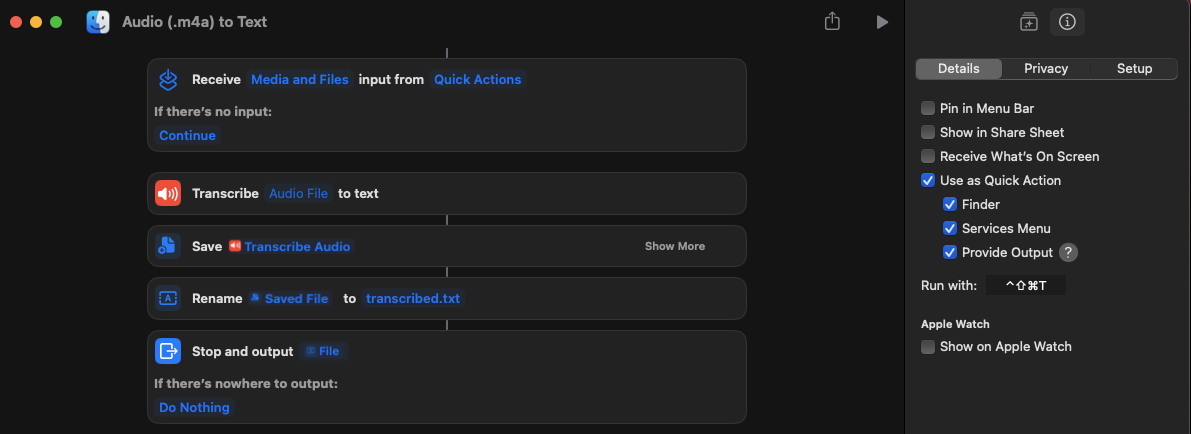Change the Continue no-input option
This screenshot has width=1191, height=434.
coord(187,135)
